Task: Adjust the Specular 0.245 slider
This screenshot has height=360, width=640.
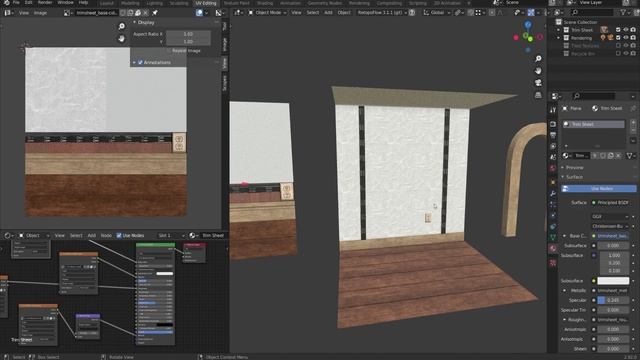Action: click(613, 300)
